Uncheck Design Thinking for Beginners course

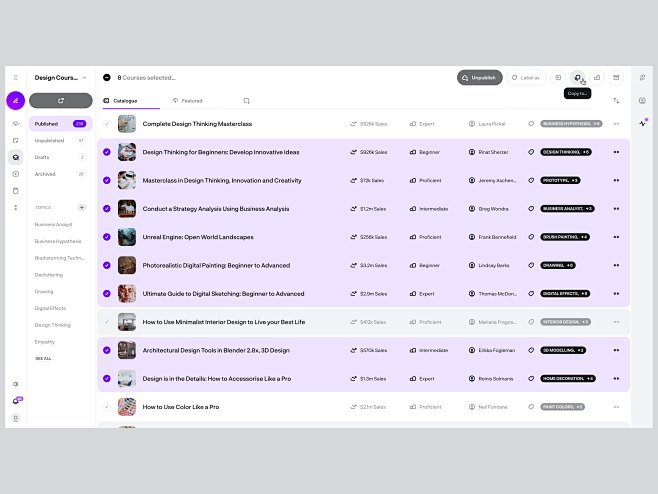click(x=106, y=152)
